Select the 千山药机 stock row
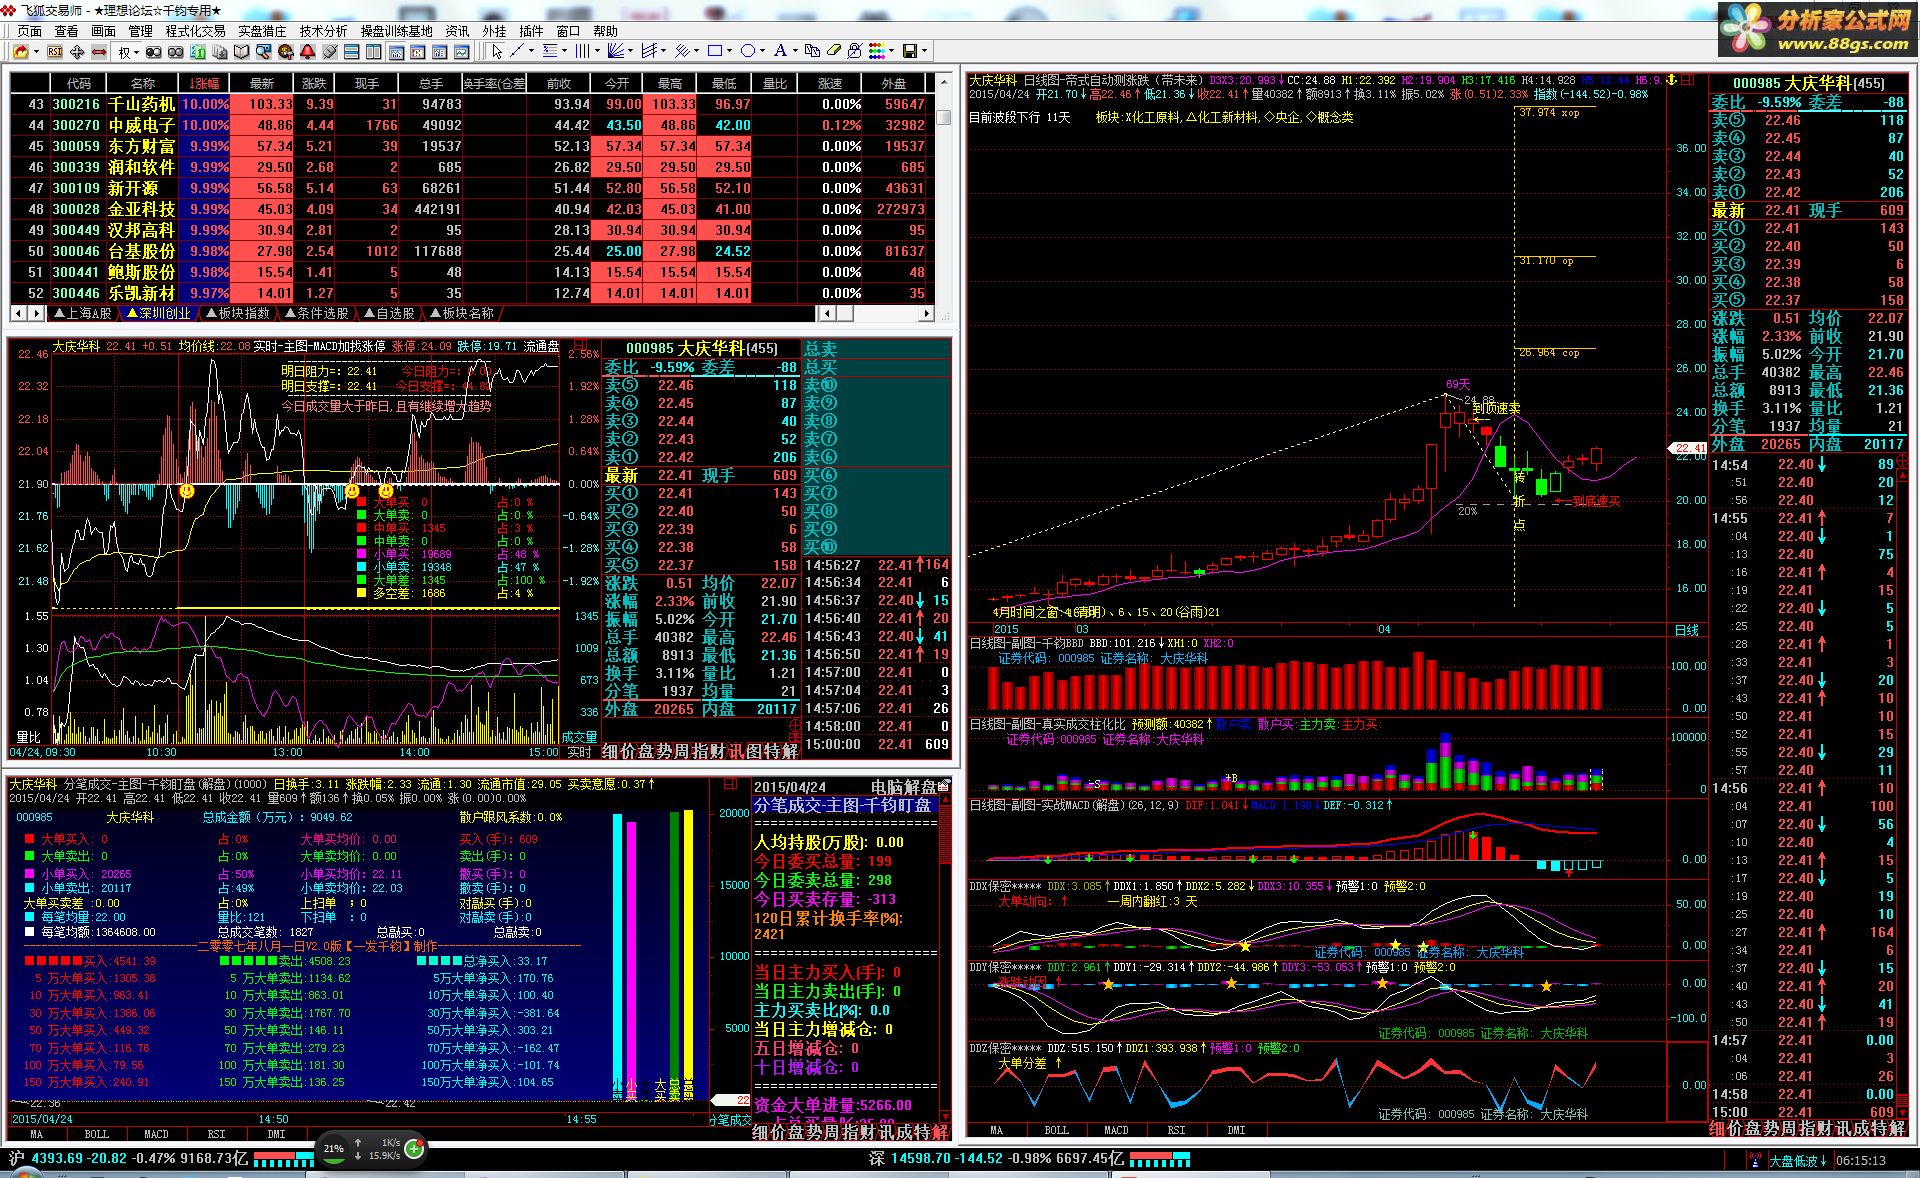The width and height of the screenshot is (1920, 1178). 471,104
